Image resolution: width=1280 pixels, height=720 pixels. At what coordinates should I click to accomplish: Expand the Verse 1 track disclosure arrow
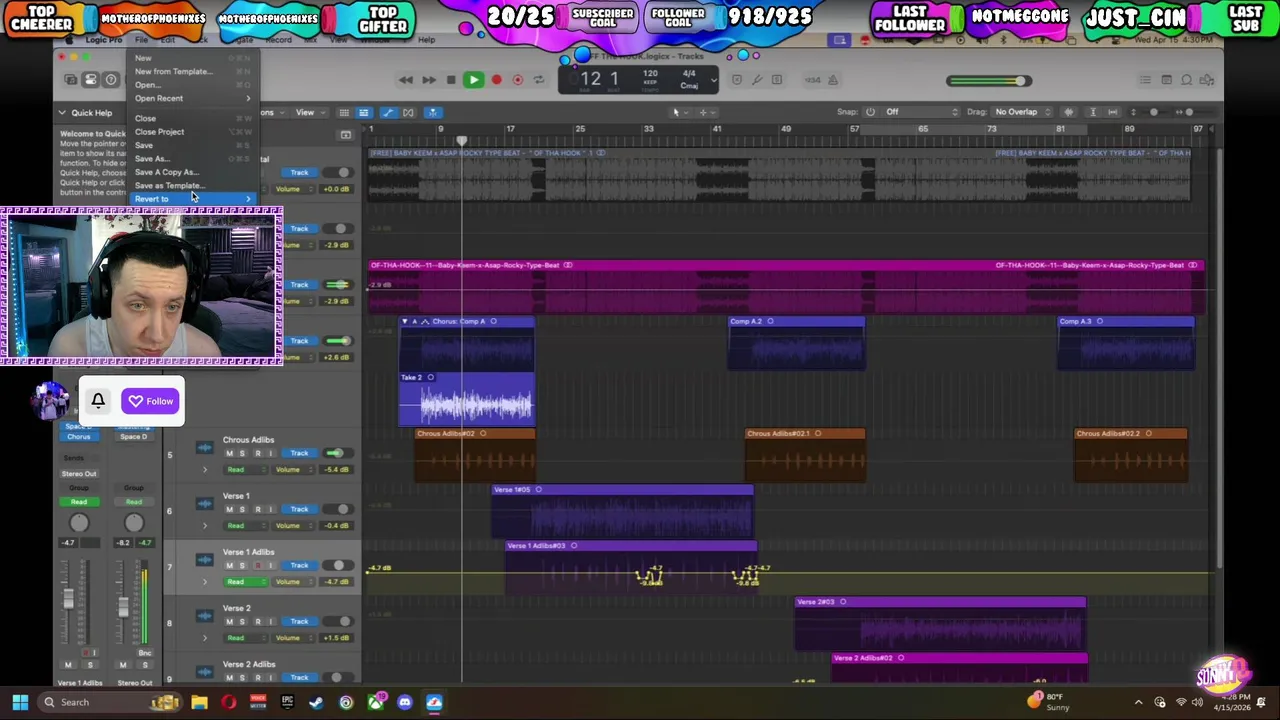pyautogui.click(x=205, y=525)
